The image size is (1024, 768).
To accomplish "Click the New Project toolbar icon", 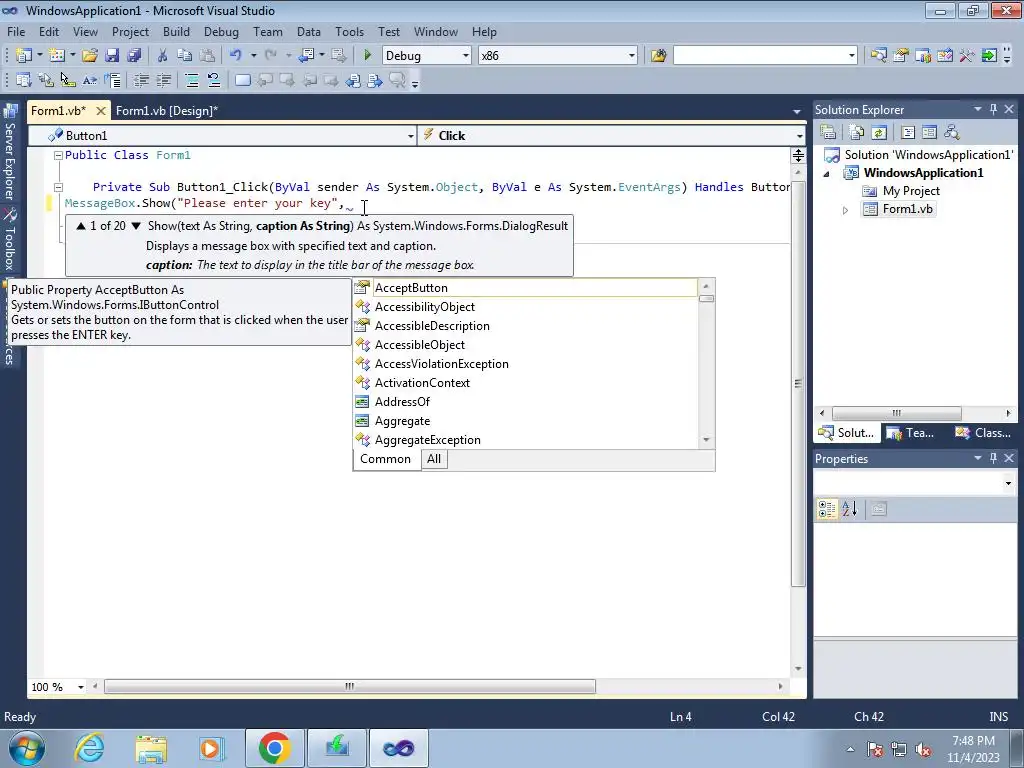I will pyautogui.click(x=24, y=56).
